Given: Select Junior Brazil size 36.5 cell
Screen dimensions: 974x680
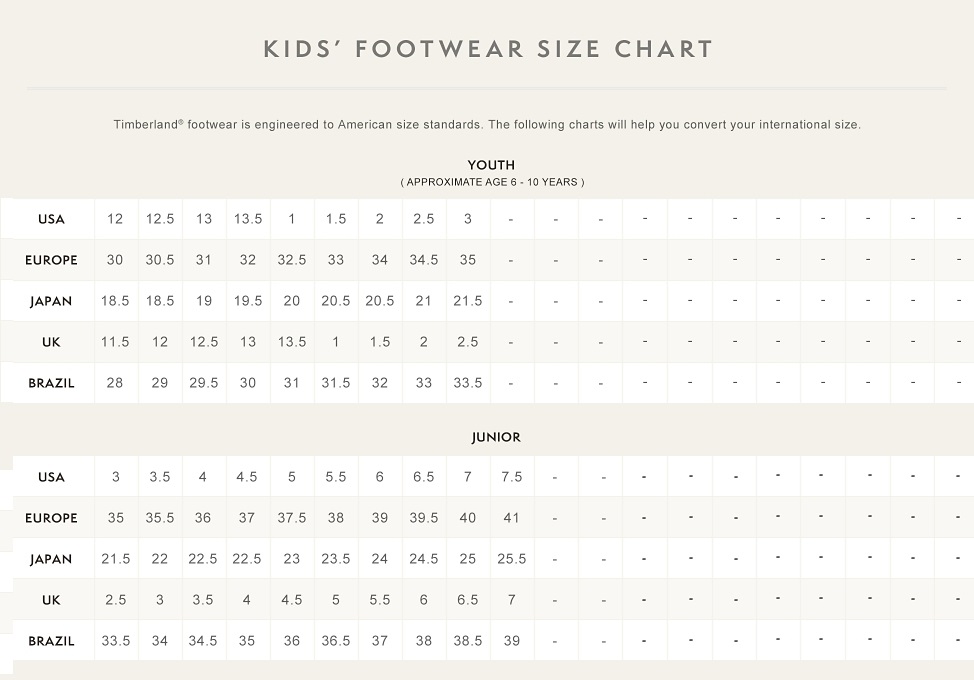Looking at the screenshot, I should point(336,641).
